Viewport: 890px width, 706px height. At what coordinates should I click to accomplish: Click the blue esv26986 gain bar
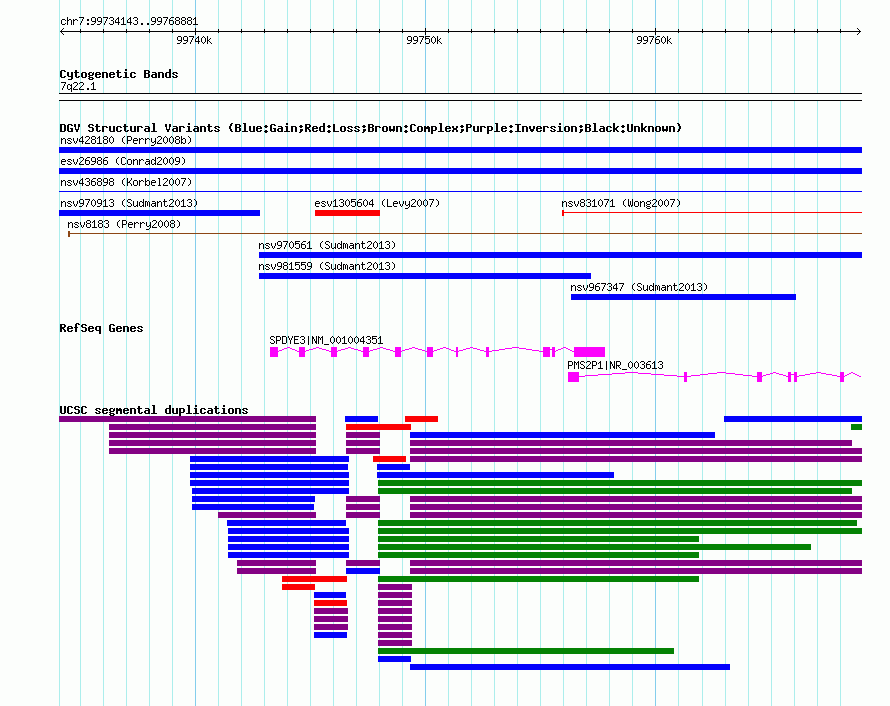(x=460, y=171)
